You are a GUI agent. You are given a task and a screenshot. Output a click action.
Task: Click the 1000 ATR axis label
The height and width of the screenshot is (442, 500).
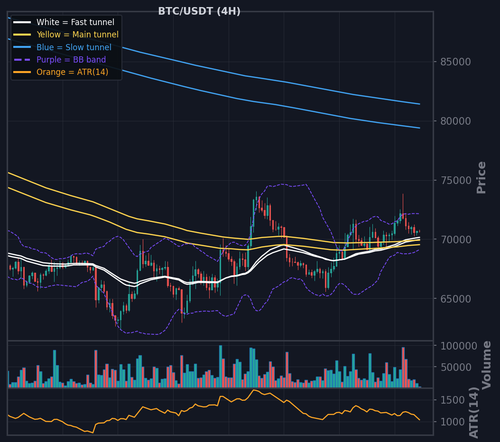pyautogui.click(x=452, y=422)
